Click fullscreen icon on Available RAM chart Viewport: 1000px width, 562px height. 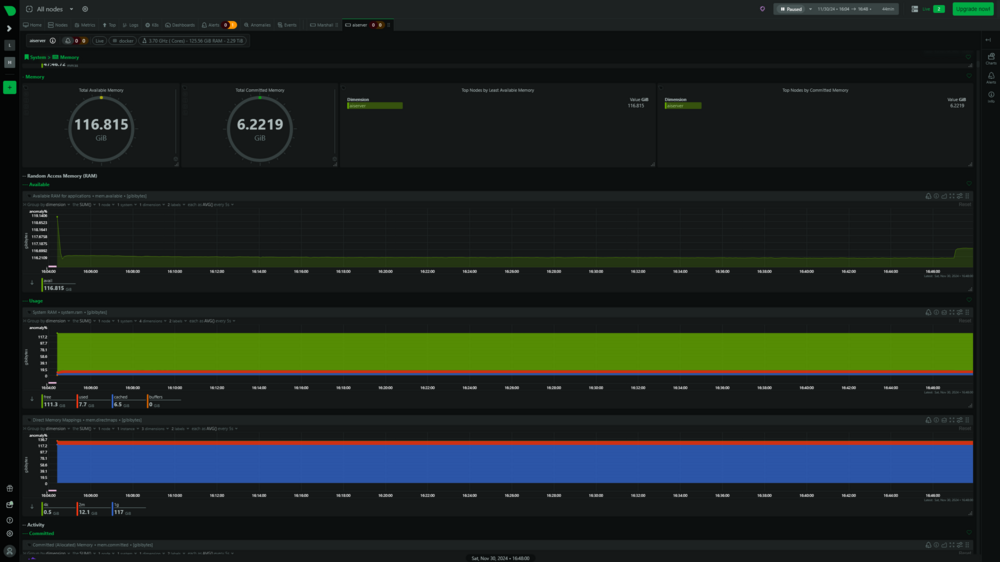click(x=952, y=196)
